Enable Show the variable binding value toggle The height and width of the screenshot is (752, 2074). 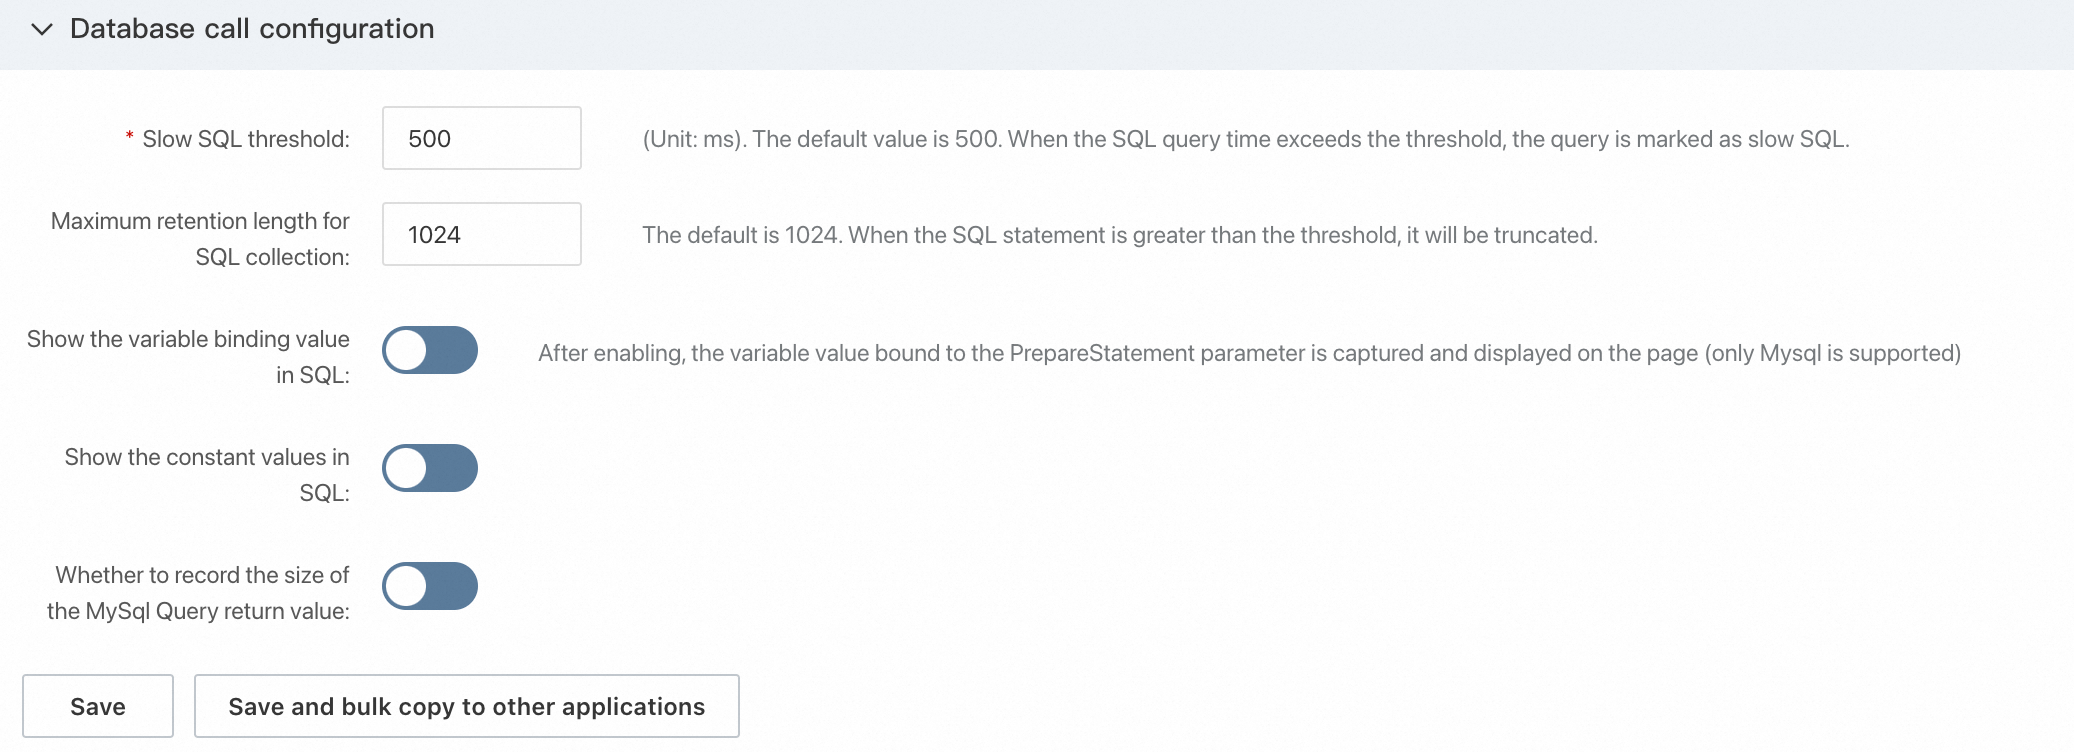pos(430,351)
